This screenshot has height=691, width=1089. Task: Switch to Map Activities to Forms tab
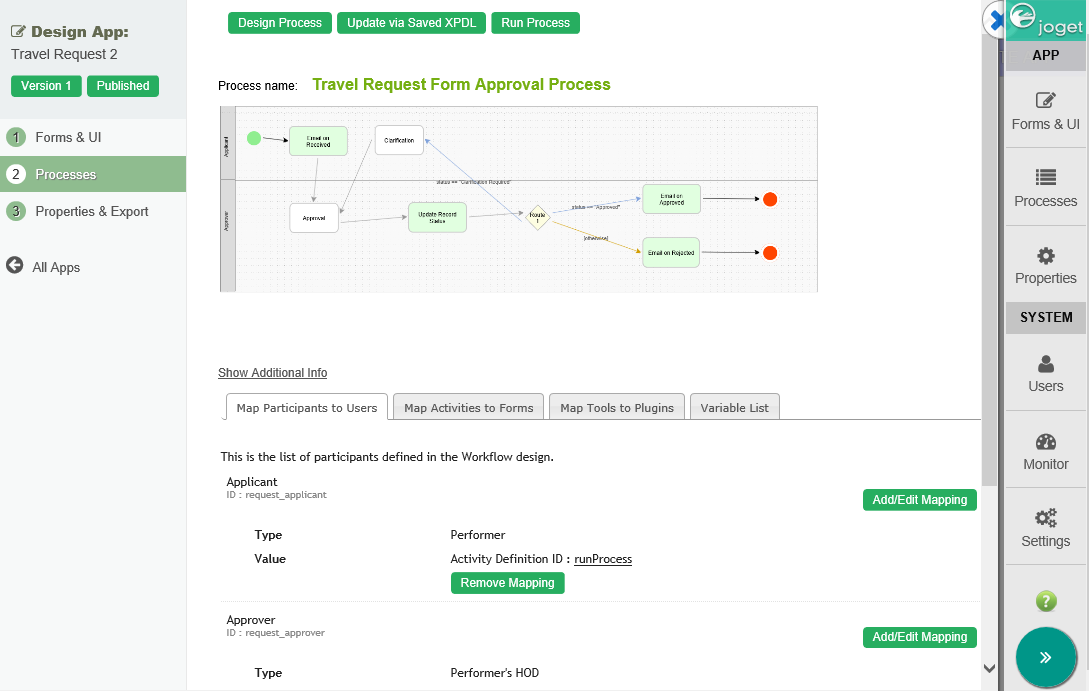(x=468, y=408)
